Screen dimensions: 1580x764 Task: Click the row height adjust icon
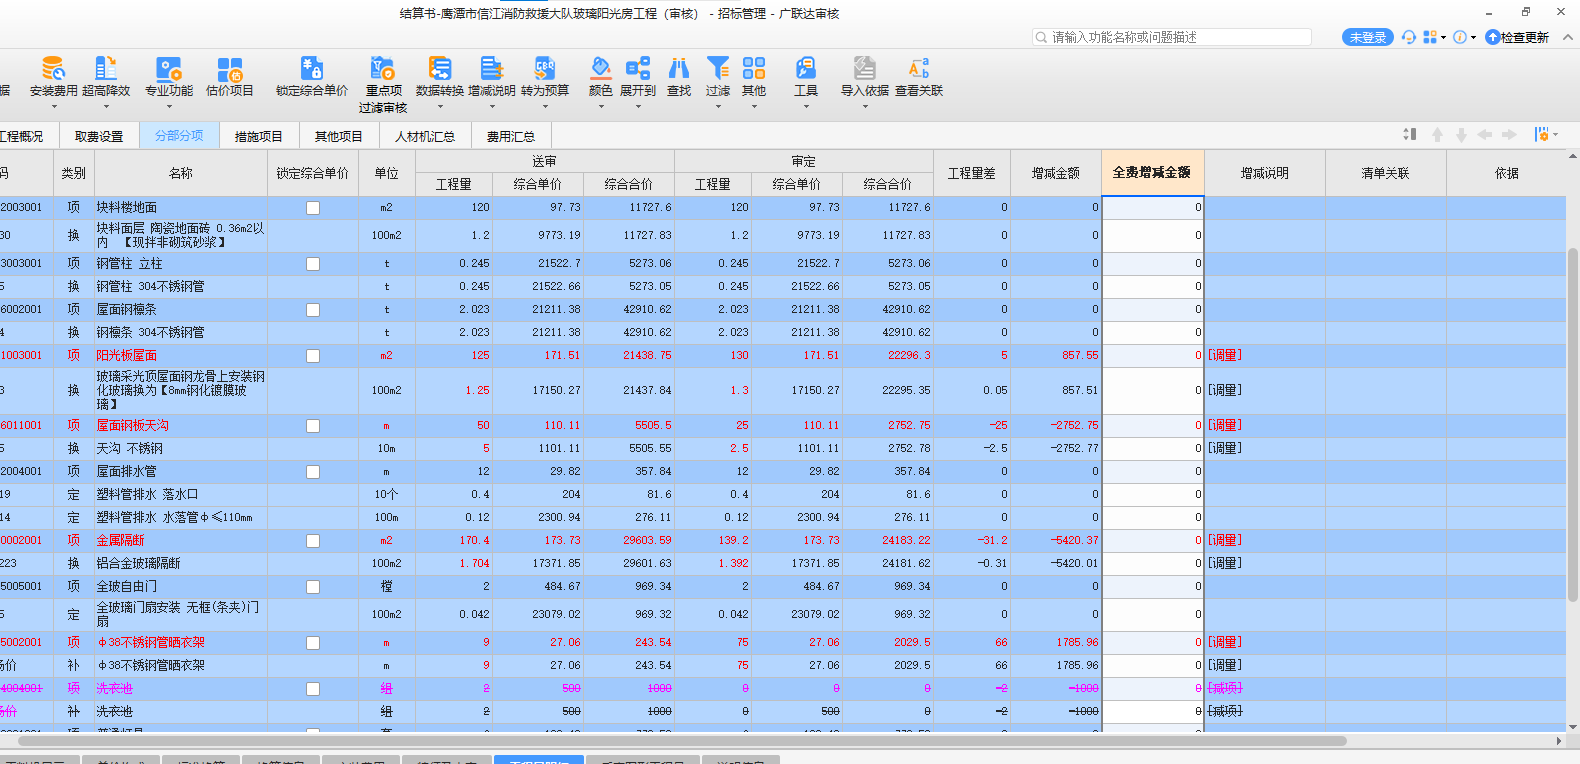[x=1410, y=134]
